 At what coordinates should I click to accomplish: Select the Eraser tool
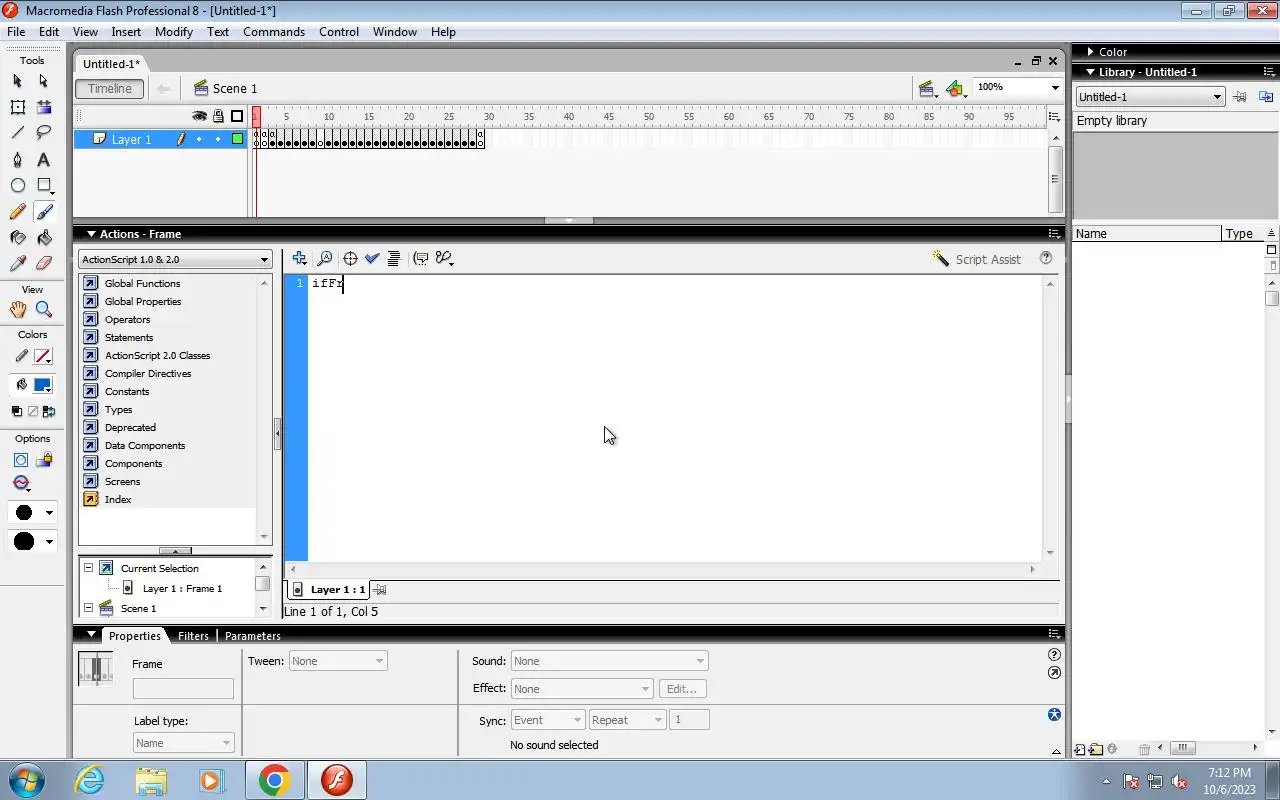pyautogui.click(x=44, y=264)
